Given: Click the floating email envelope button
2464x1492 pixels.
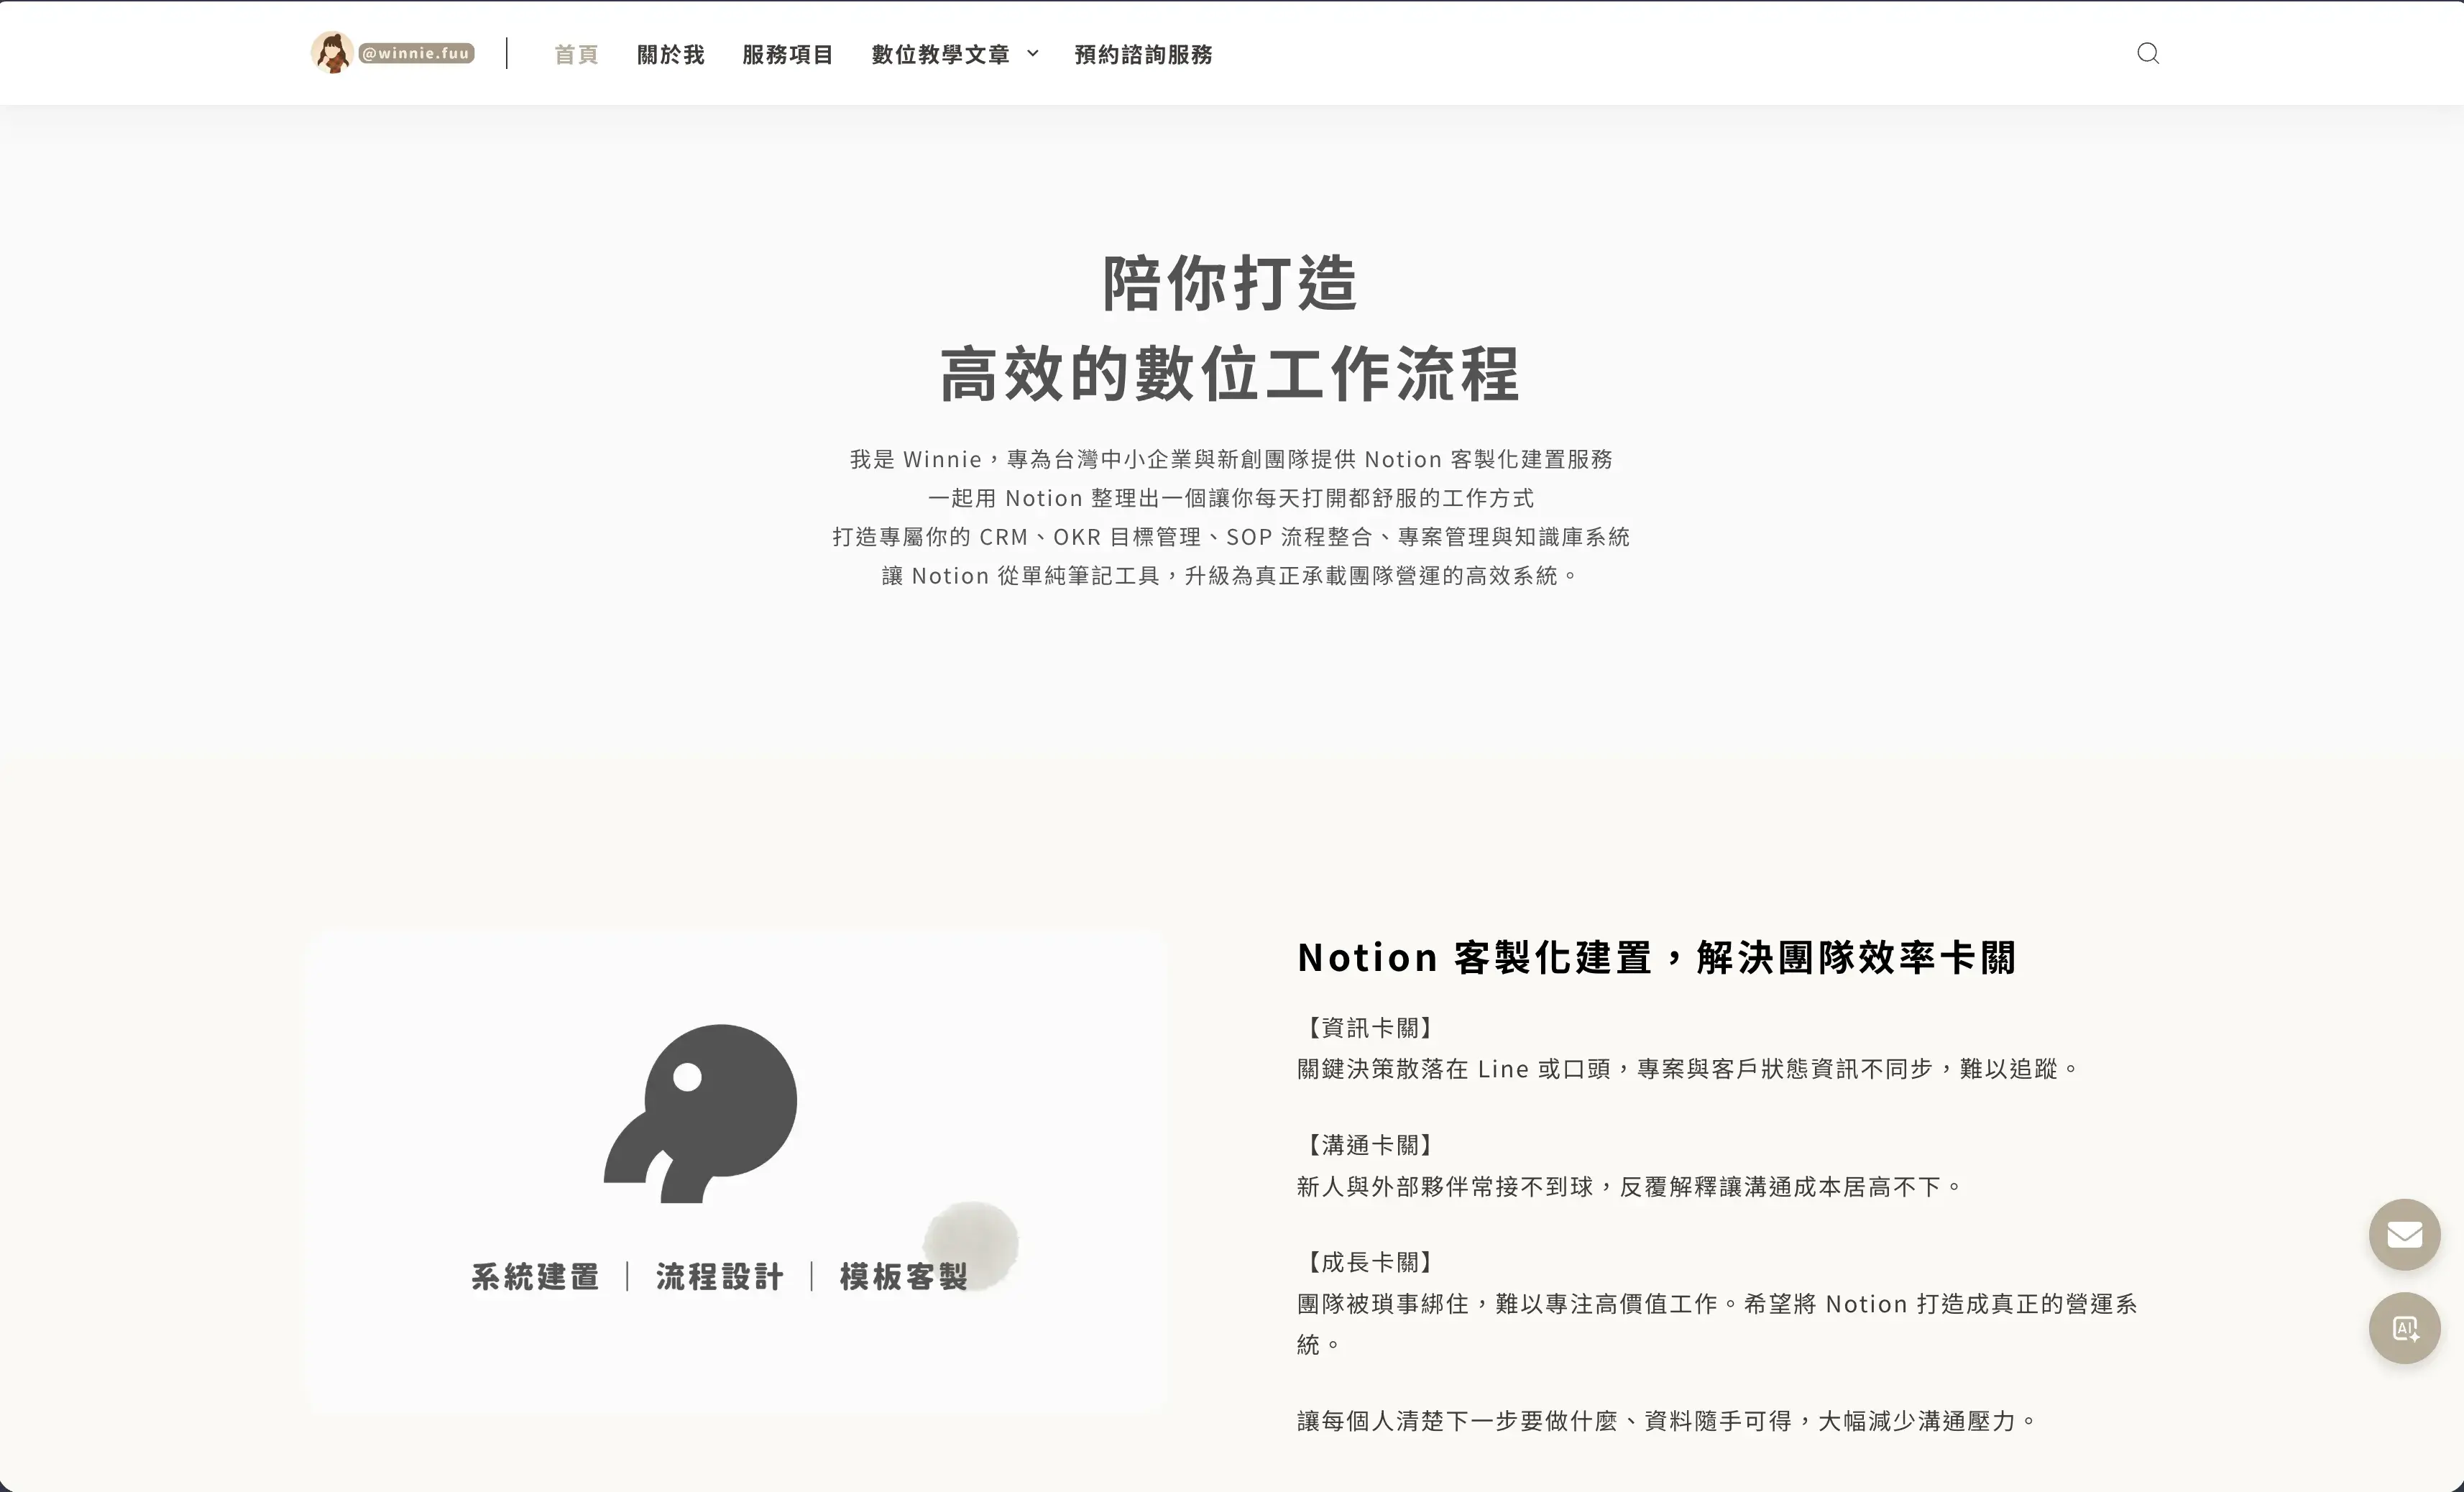Looking at the screenshot, I should click(x=2404, y=1234).
